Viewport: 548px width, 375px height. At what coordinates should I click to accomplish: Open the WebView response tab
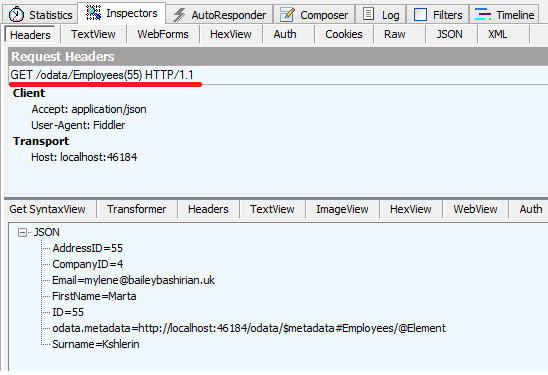click(475, 209)
